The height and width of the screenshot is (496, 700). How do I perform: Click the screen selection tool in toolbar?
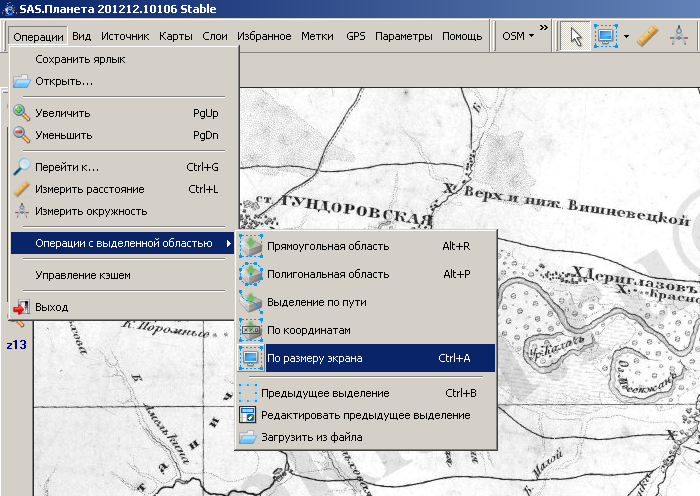point(605,36)
